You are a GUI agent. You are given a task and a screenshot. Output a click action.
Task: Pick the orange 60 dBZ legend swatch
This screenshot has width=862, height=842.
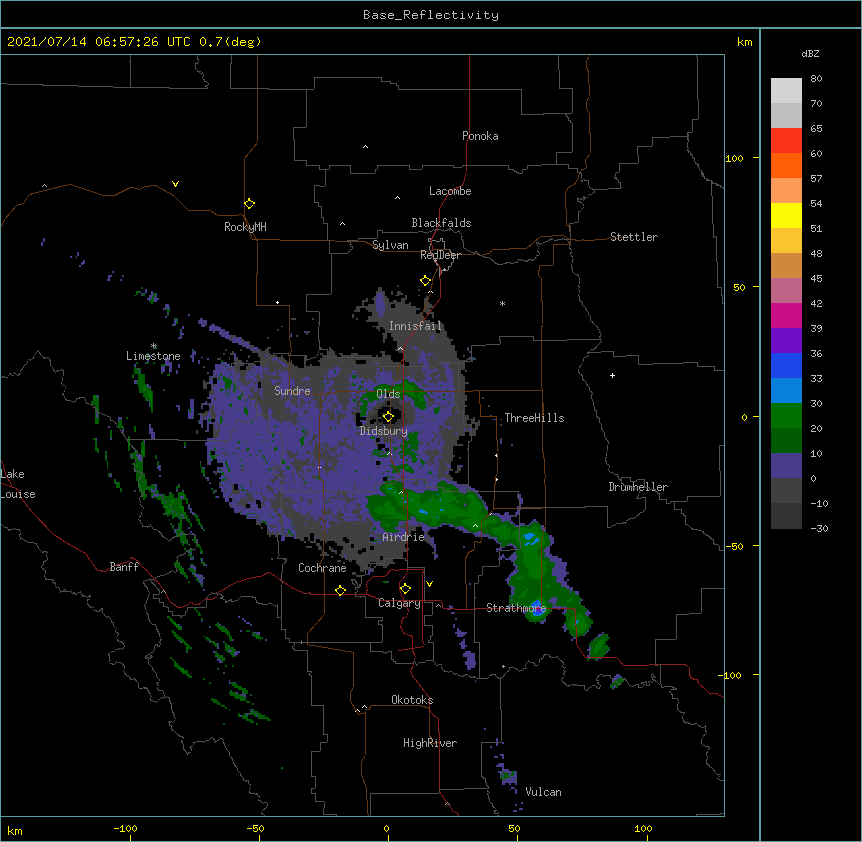tap(786, 165)
